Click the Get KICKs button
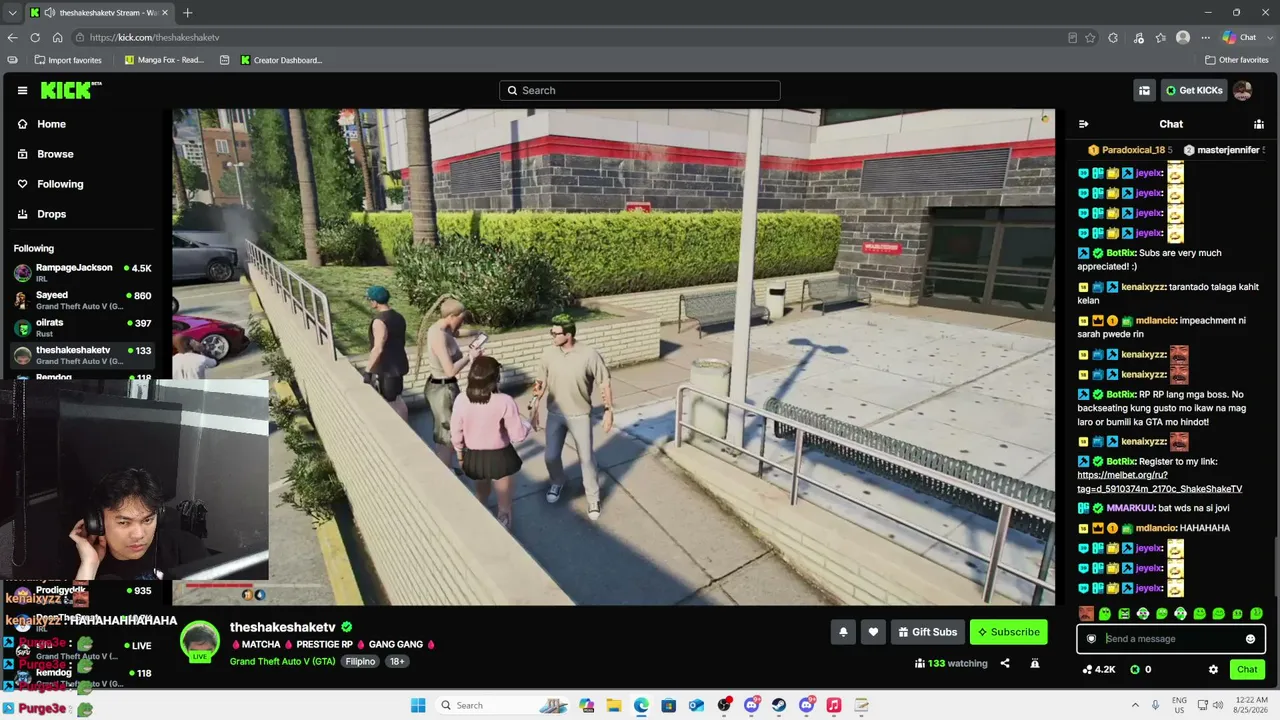Screen dimensions: 1280x720 tap(1194, 90)
